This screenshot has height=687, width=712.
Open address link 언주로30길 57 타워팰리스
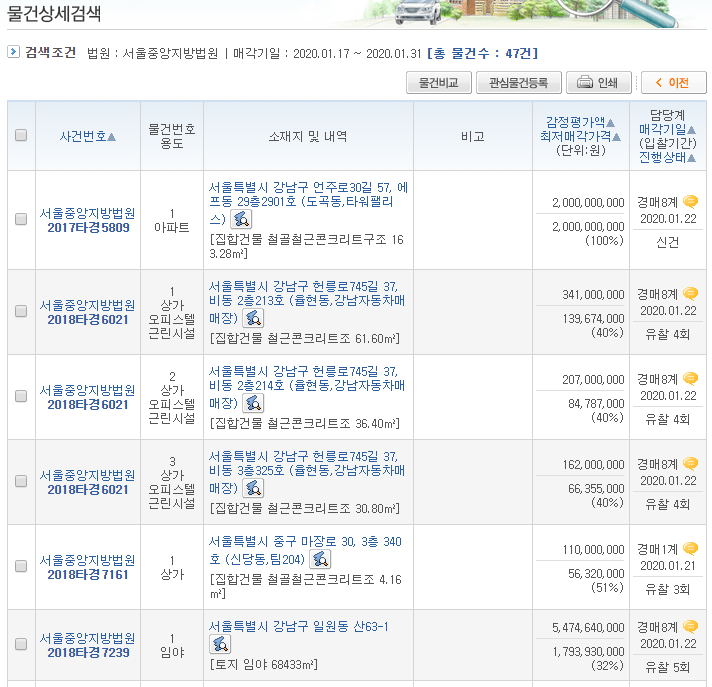(x=308, y=202)
